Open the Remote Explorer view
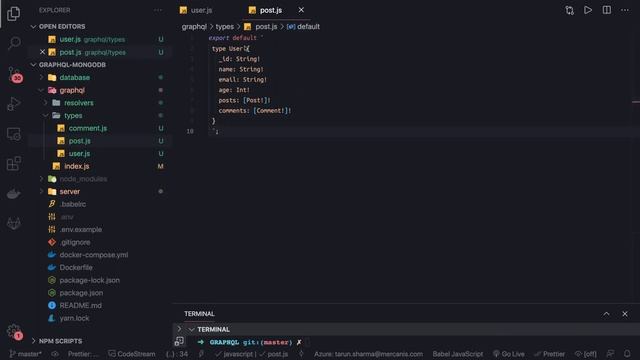 (14, 134)
